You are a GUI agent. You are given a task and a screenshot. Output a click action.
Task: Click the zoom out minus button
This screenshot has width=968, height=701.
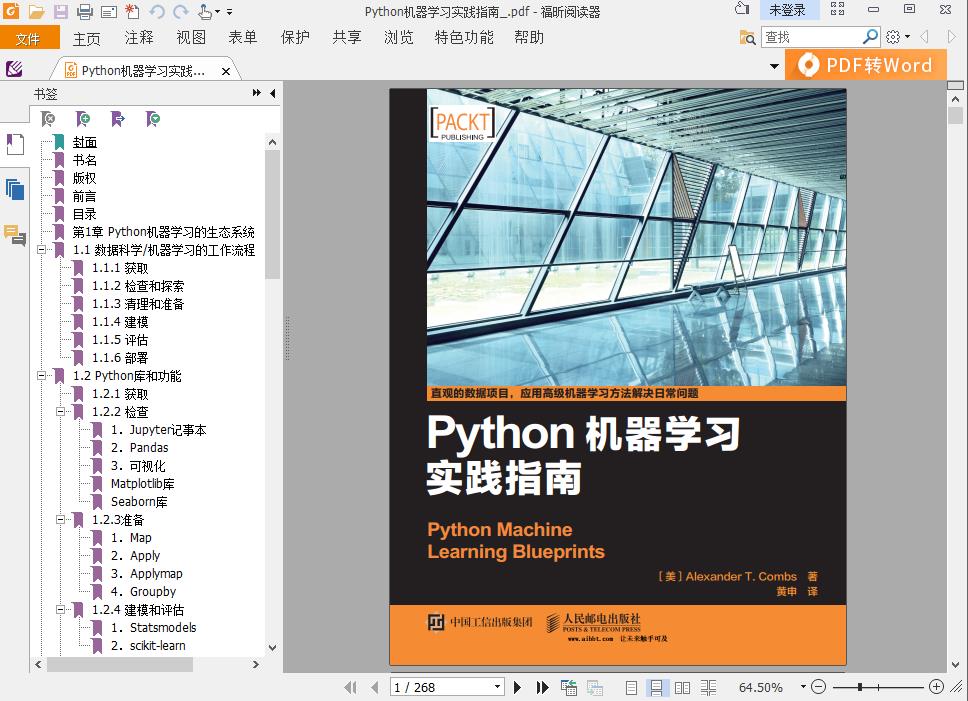click(x=819, y=686)
